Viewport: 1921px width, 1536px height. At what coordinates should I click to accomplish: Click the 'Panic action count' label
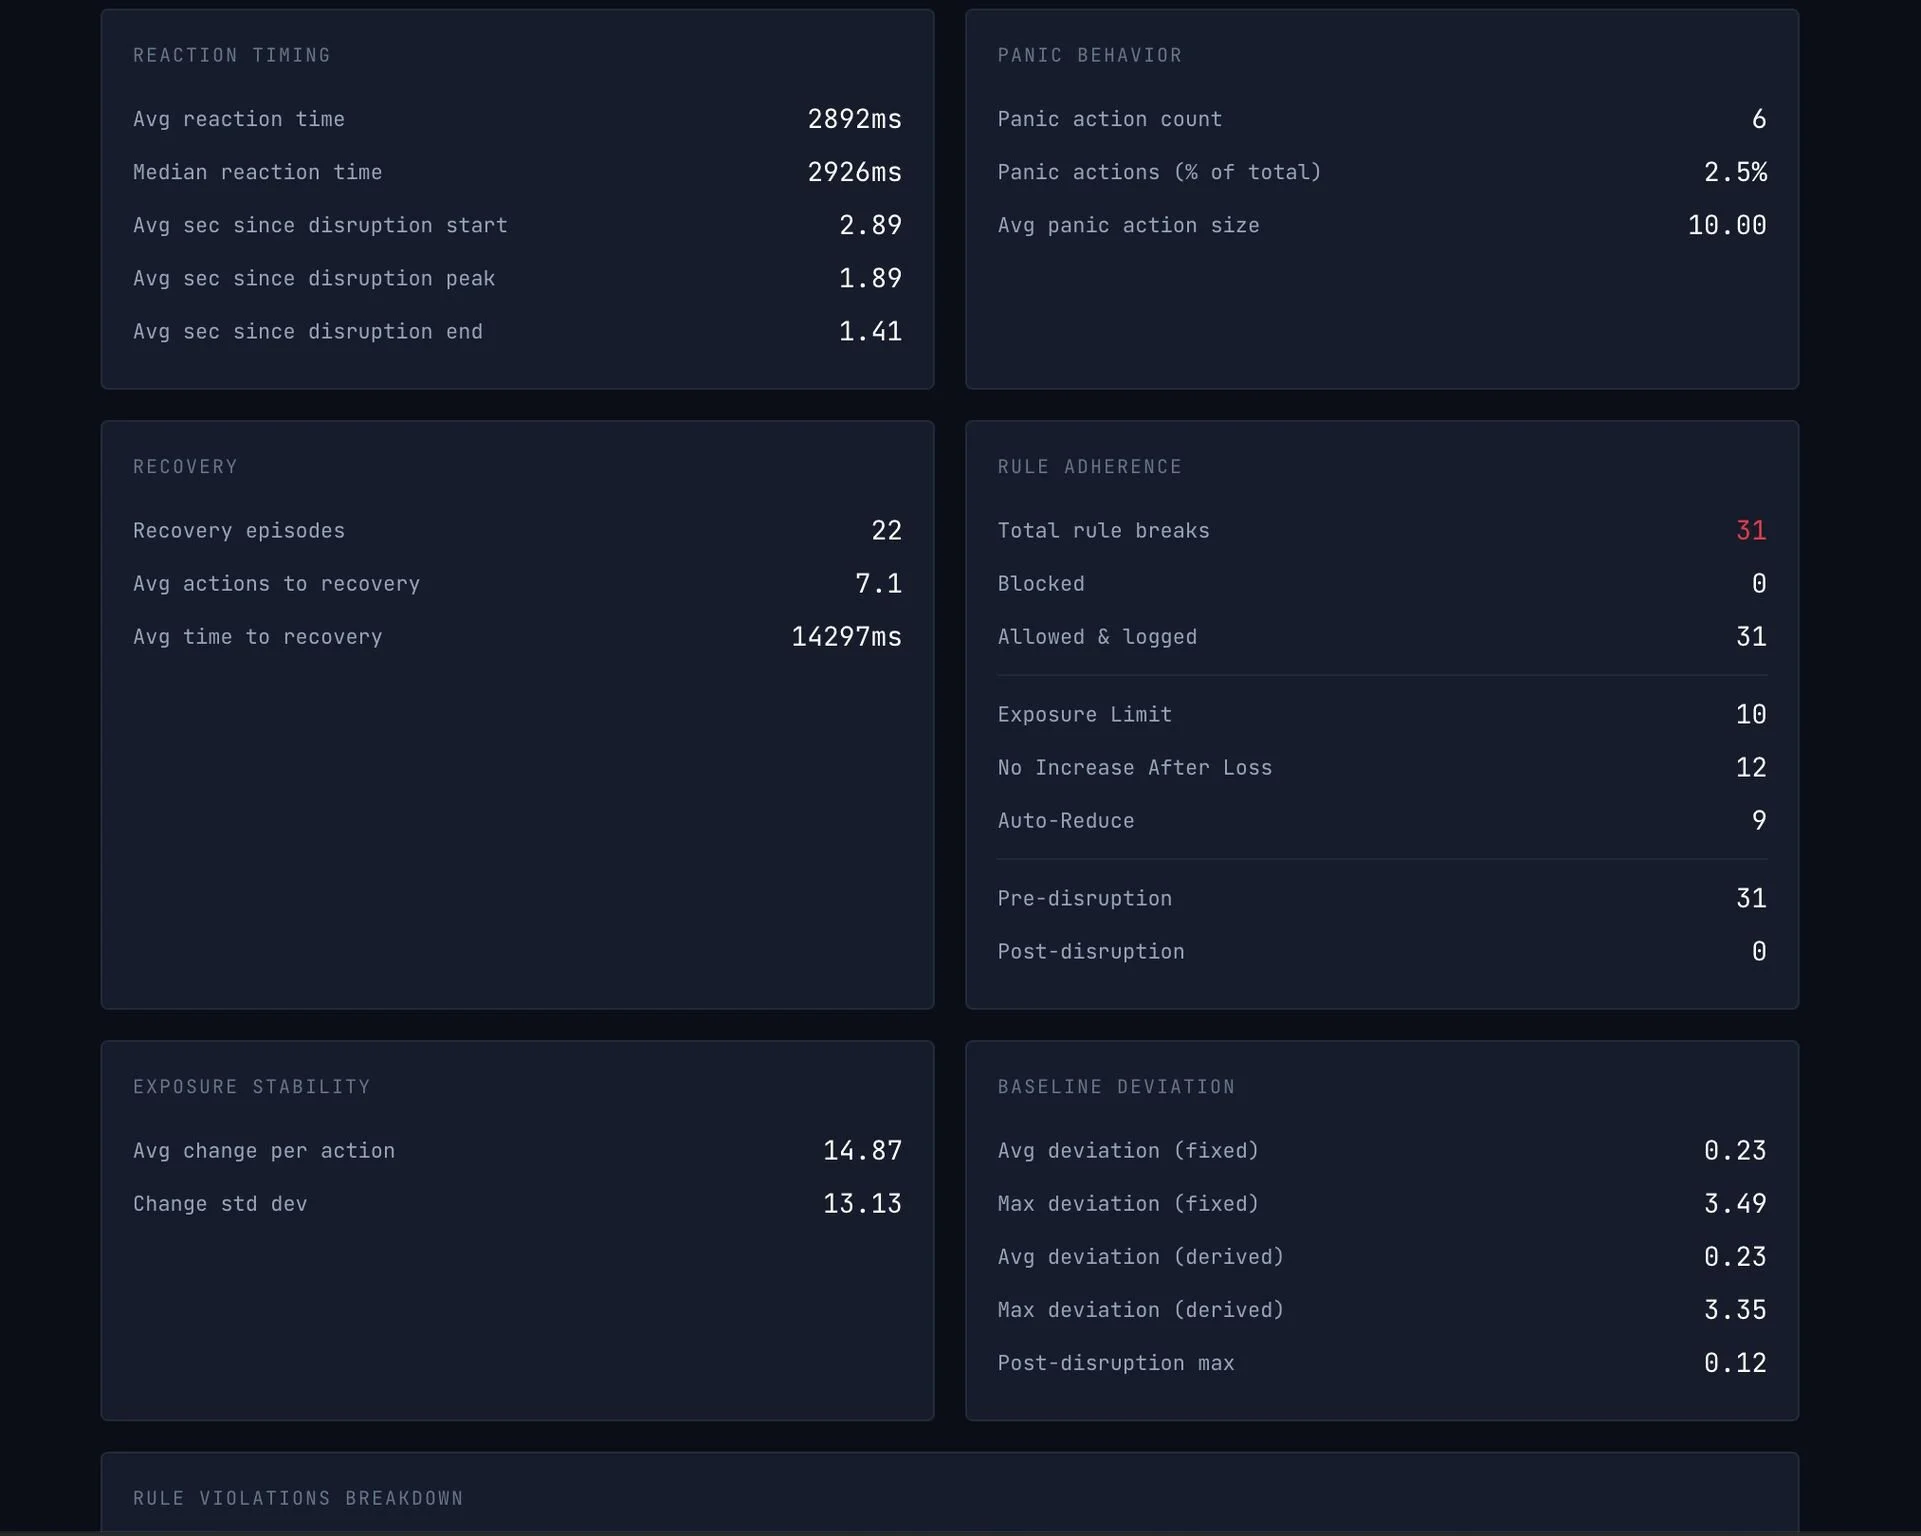[x=1110, y=119]
